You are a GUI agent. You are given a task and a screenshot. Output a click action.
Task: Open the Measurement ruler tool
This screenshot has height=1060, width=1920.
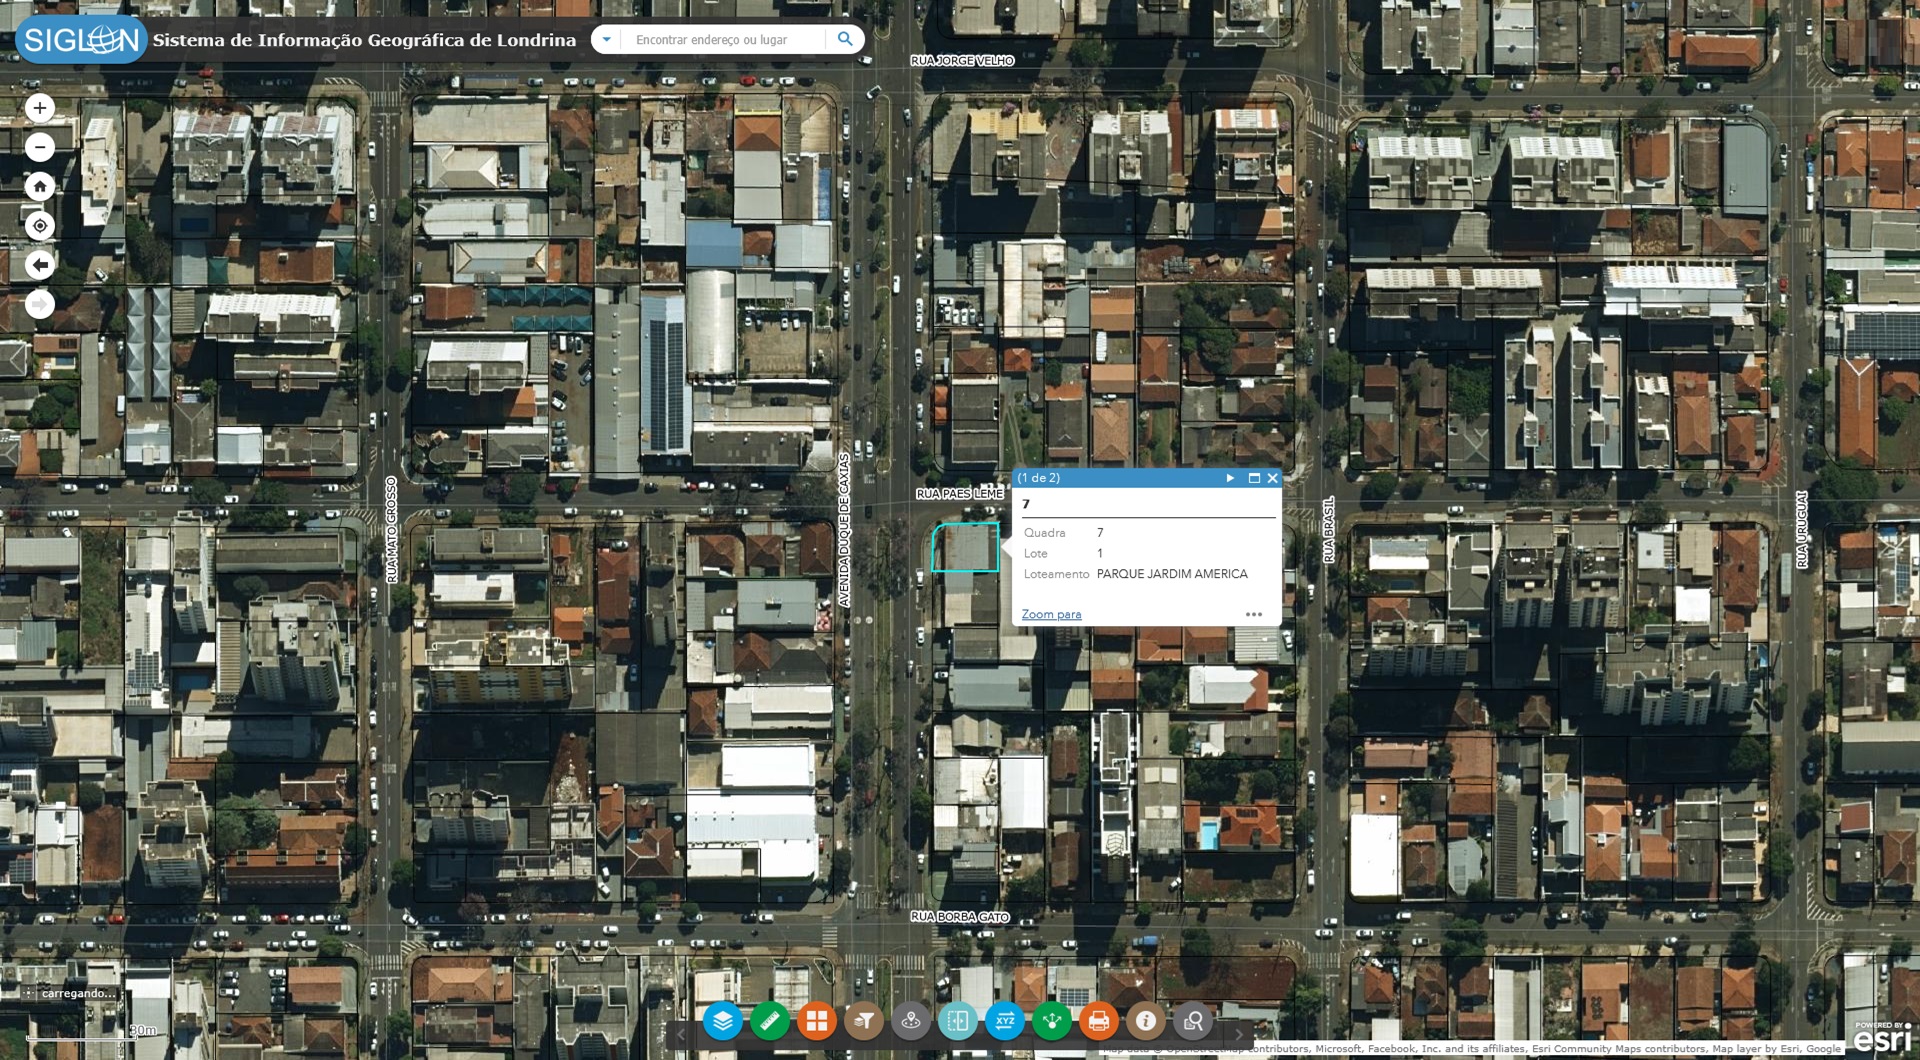769,1021
